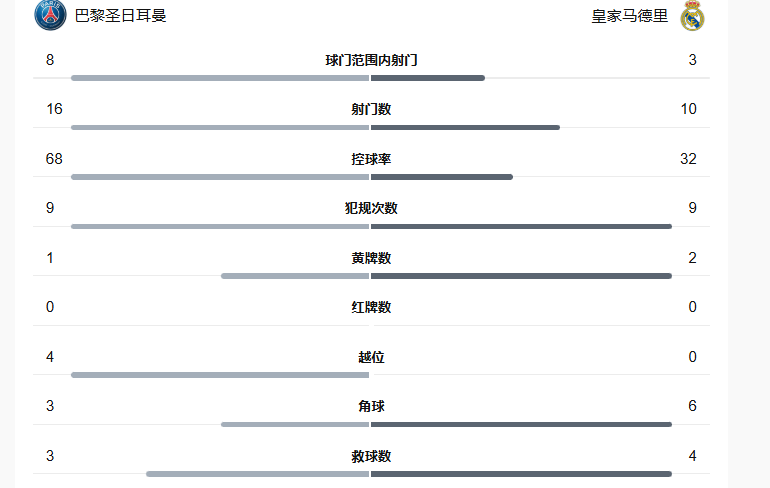Click the 控球率 stat label
The width and height of the screenshot is (770, 488).
pyautogui.click(x=371, y=159)
